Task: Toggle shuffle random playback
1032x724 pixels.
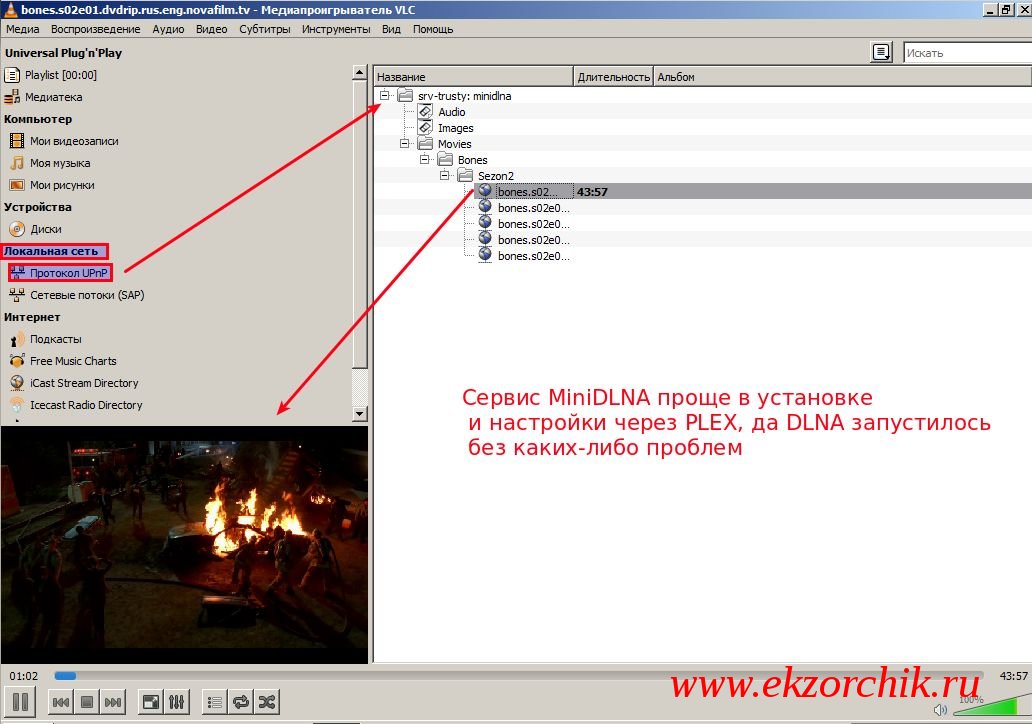Action: [267, 702]
